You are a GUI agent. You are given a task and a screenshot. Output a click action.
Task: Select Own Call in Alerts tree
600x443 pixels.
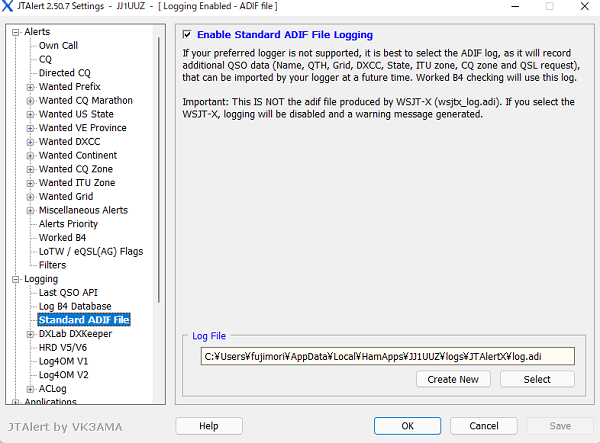[58, 46]
